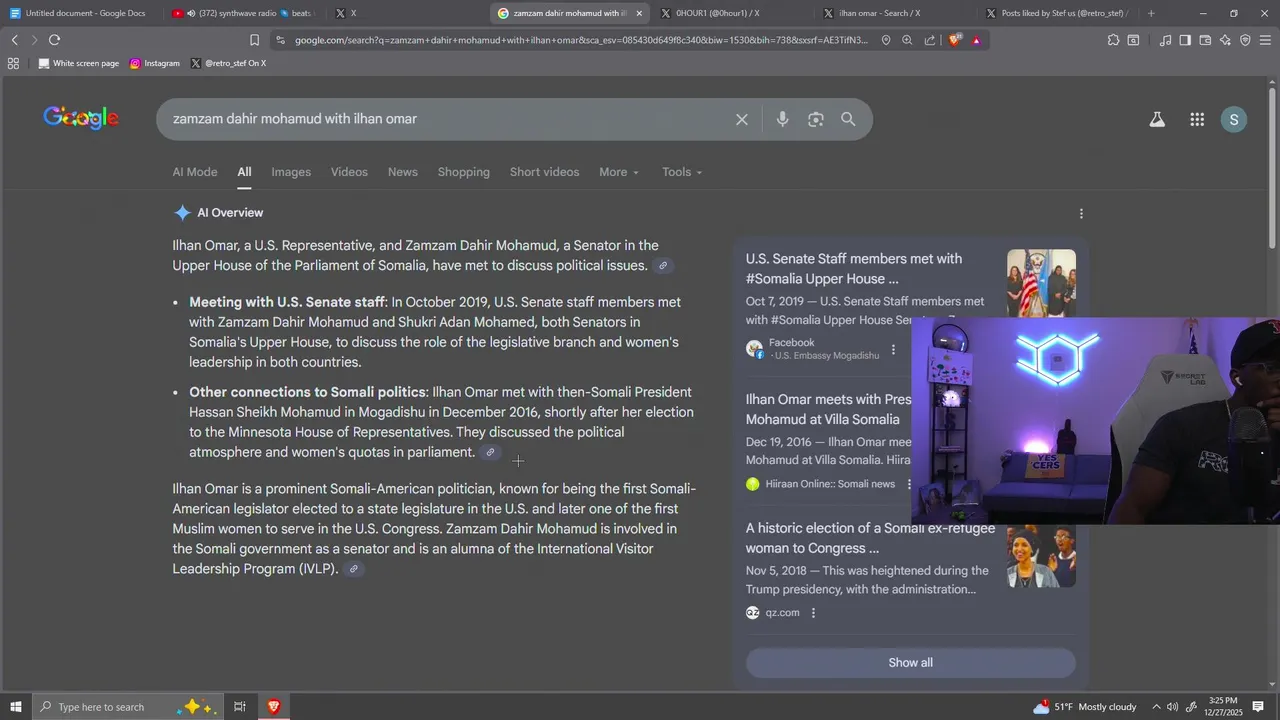Open Ilhan Omar meets President source link
1280x720 pixels.
(828, 409)
